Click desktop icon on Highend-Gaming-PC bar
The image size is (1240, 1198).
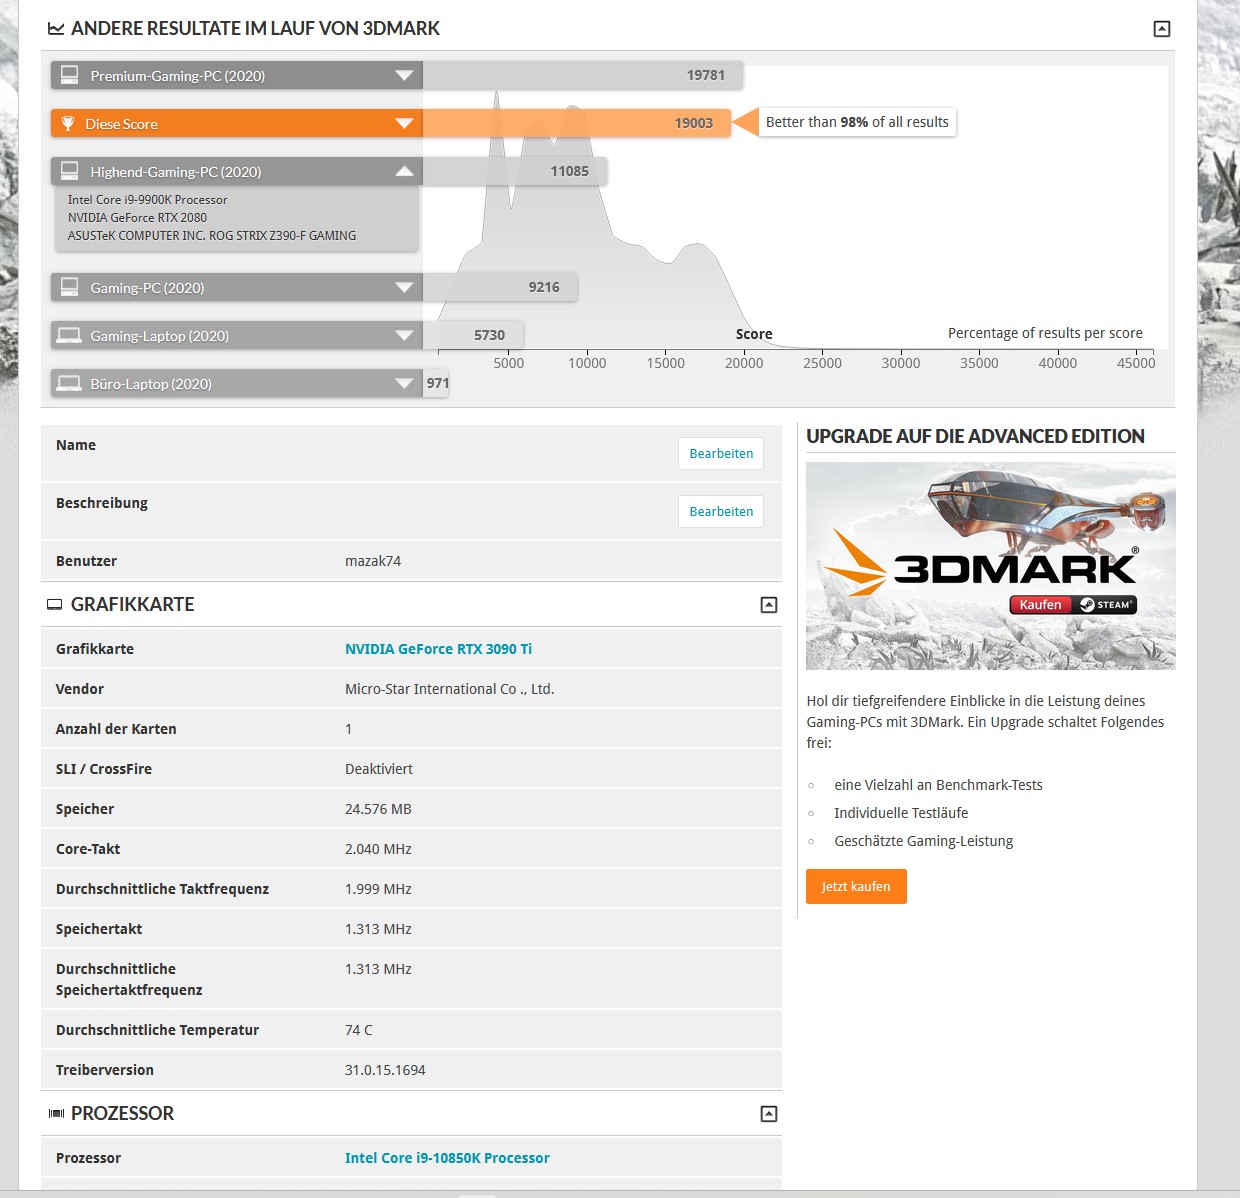70,171
